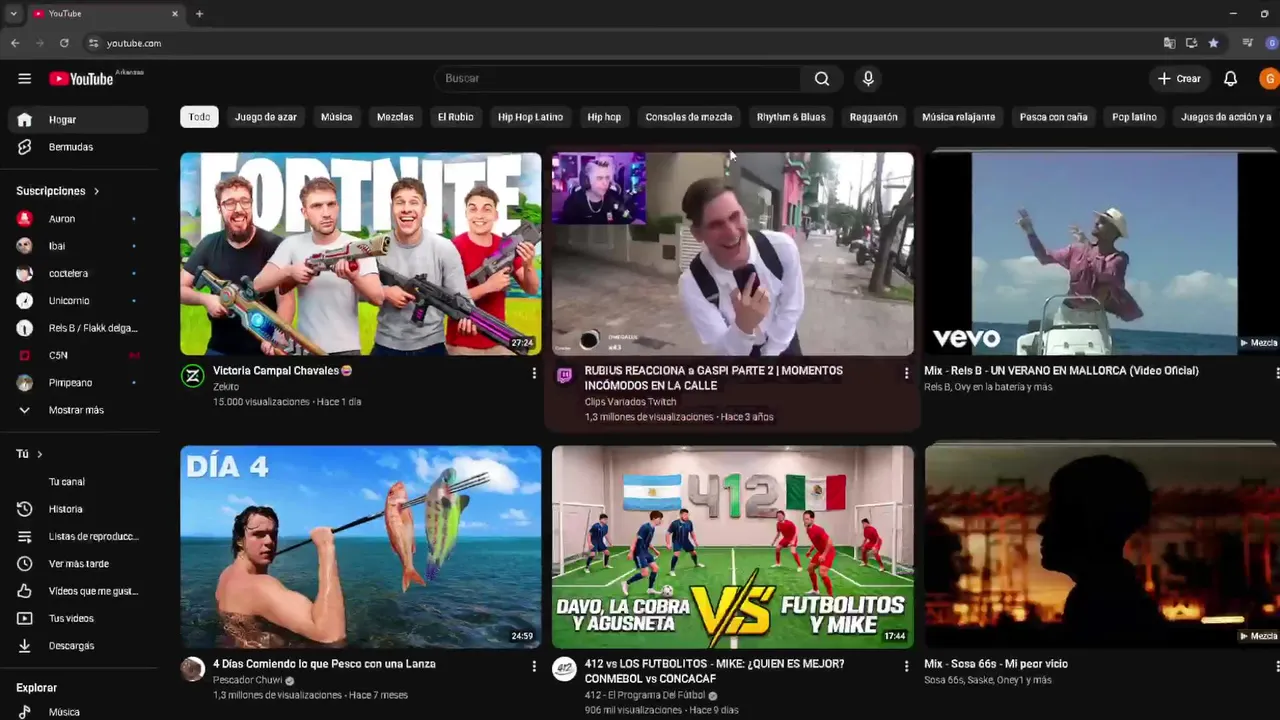Bookmark this page with star icon

pos(1213,43)
